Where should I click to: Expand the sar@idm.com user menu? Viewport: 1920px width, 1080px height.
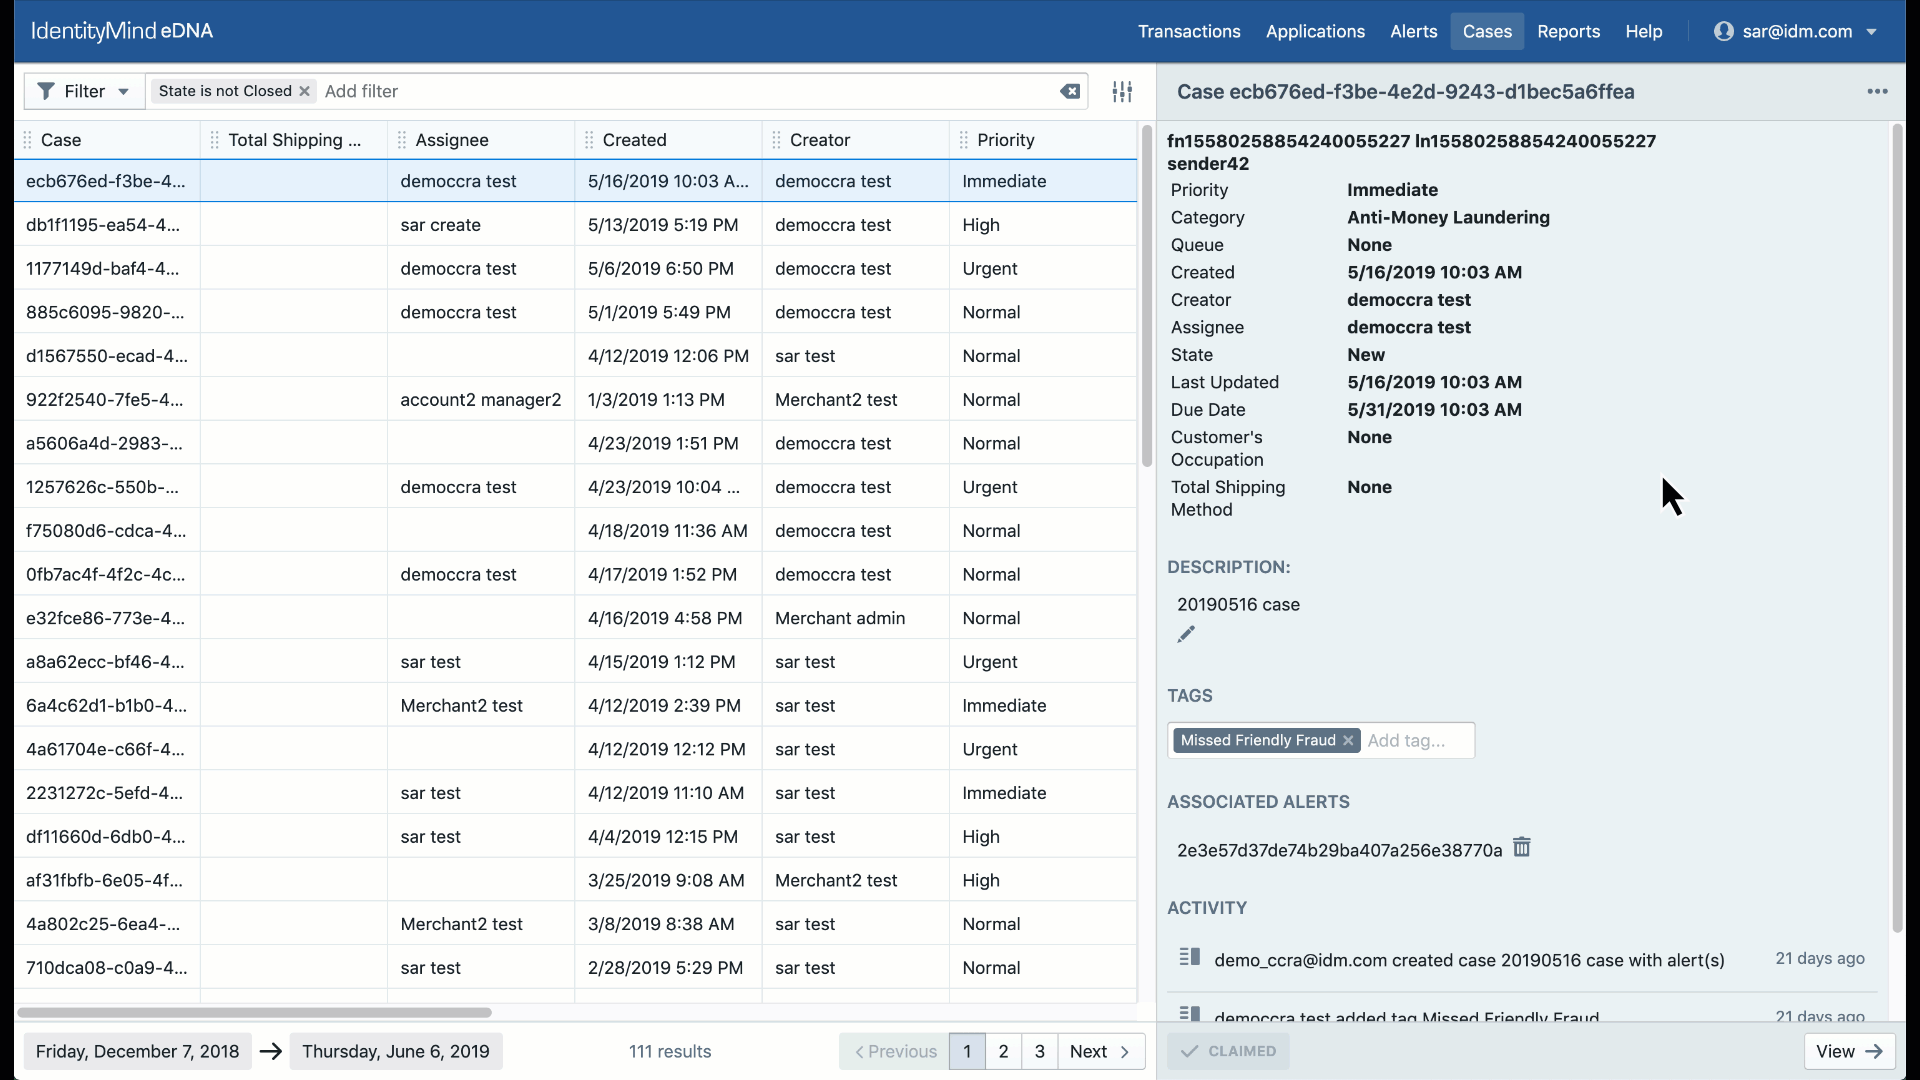[x=1797, y=31]
